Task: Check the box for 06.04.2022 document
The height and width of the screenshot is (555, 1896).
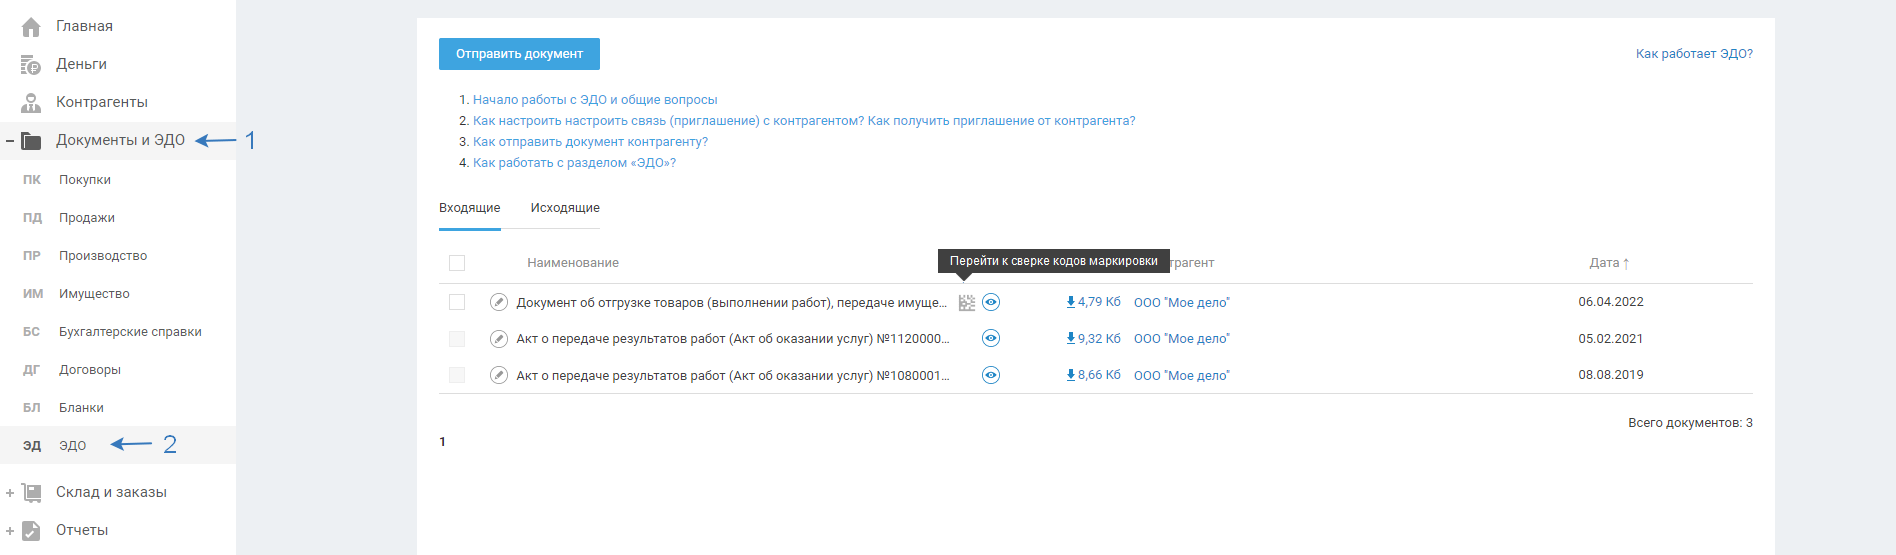Action: click(457, 302)
